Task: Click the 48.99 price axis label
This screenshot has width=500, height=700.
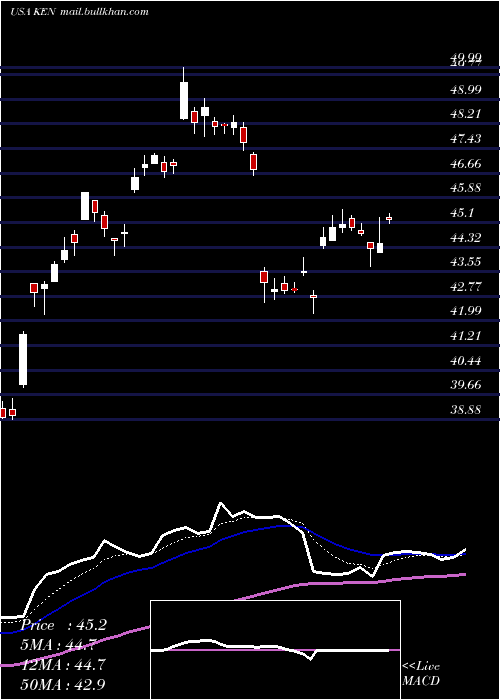Action: pos(466,90)
